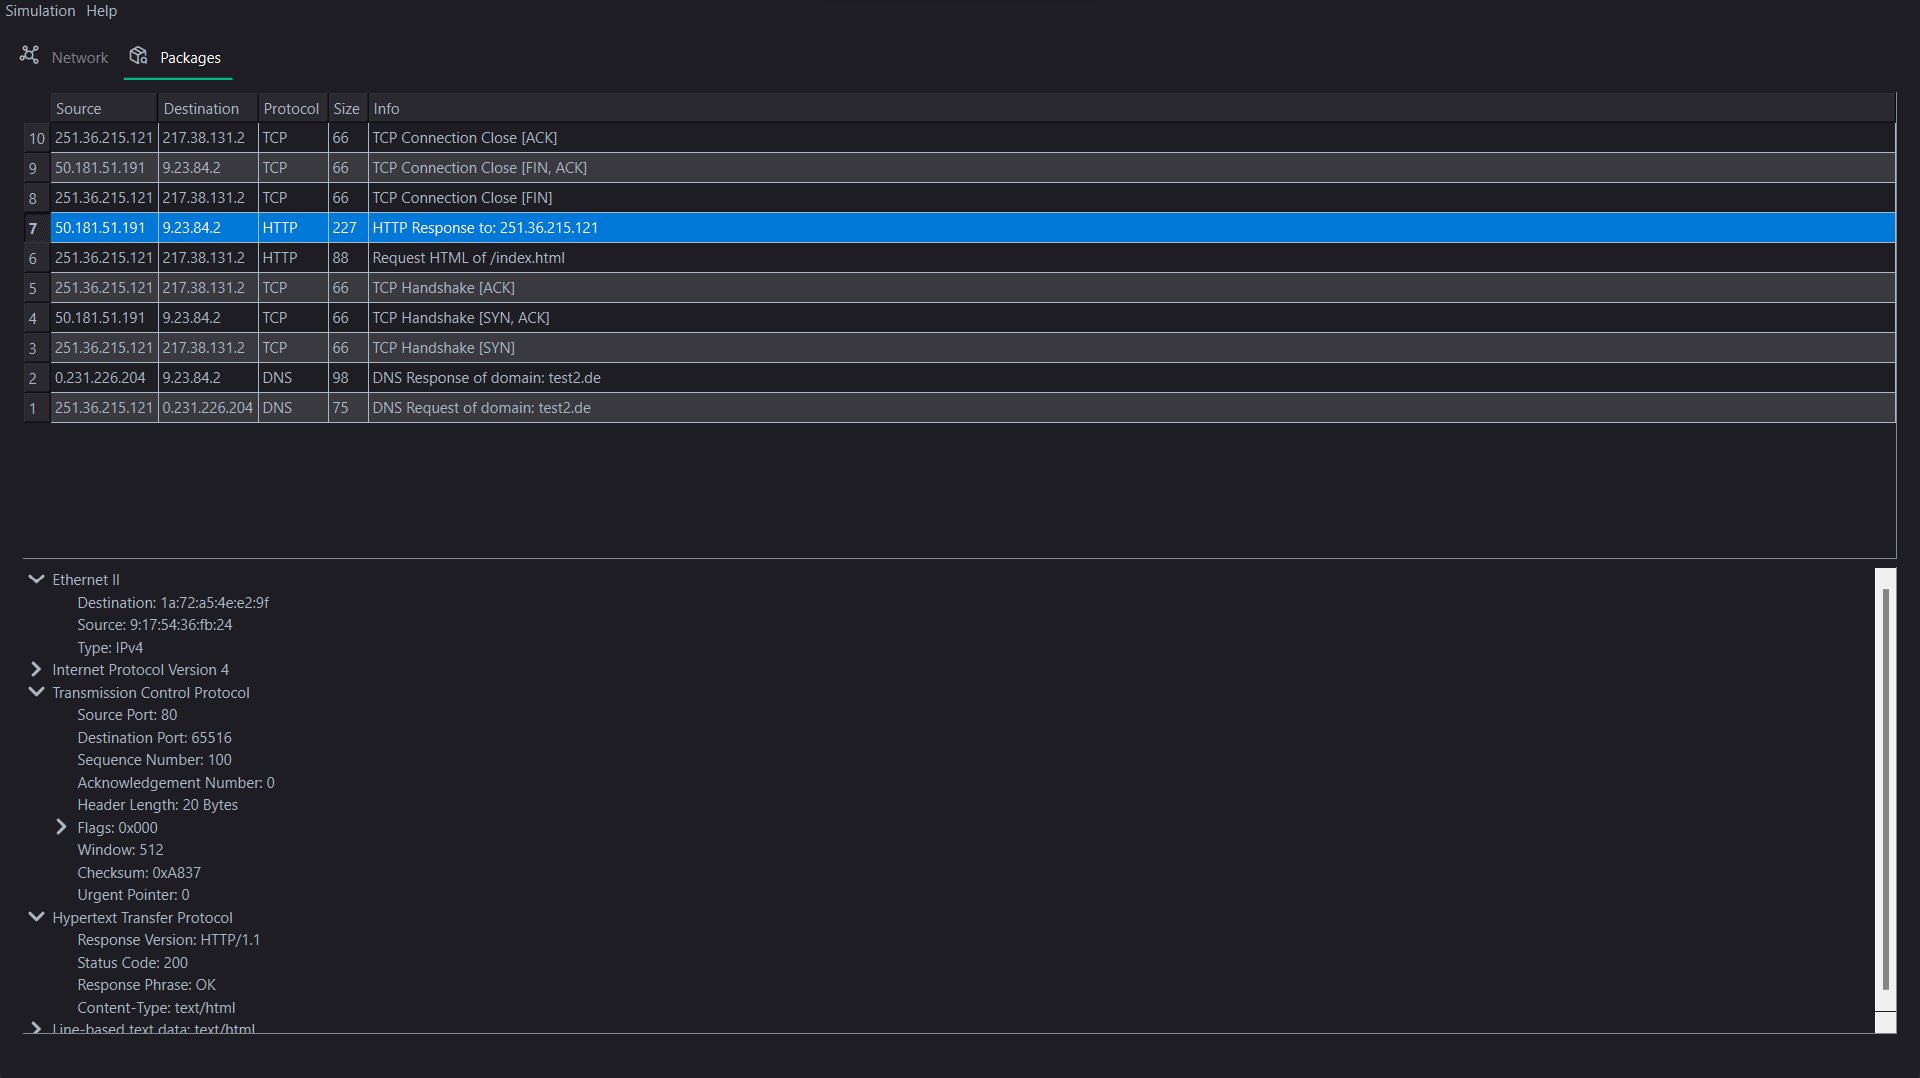Click the Packages box icon
Viewport: 1920px width, 1078px height.
(138, 55)
